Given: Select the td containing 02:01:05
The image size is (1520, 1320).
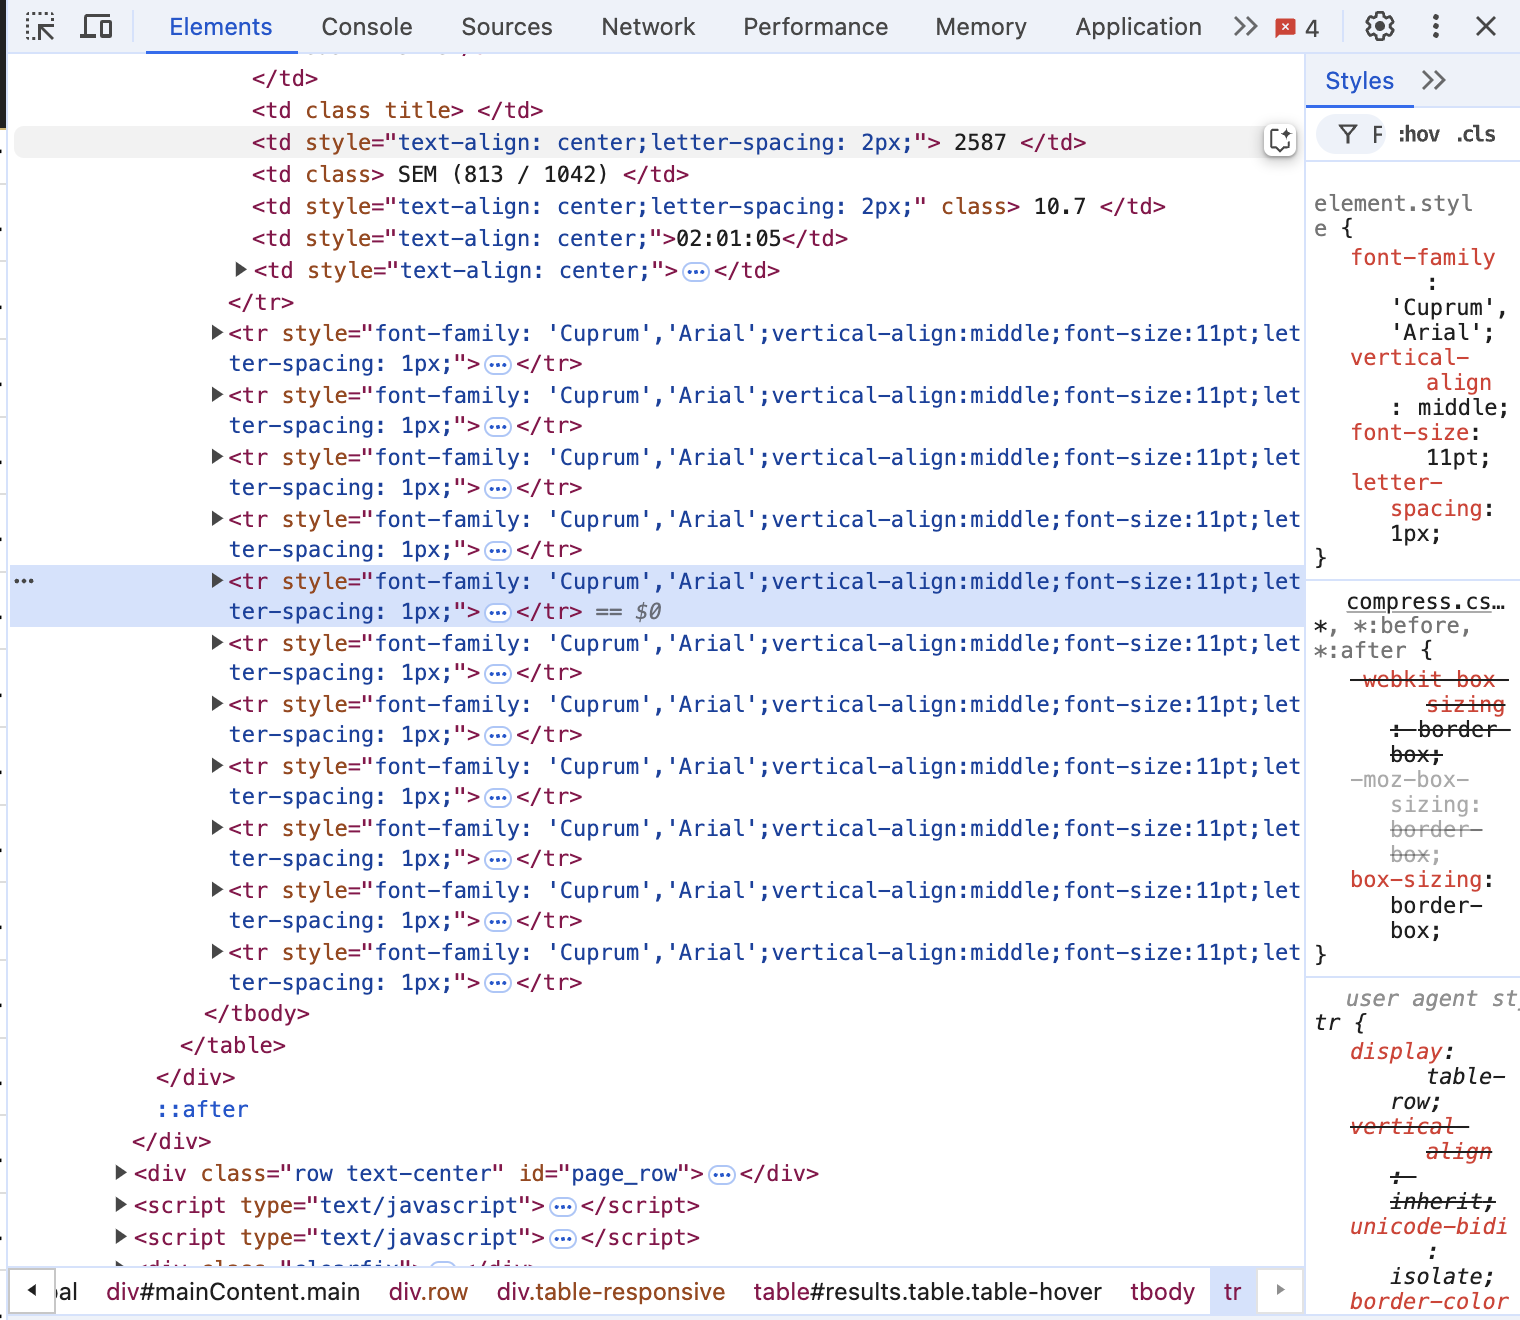Looking at the screenshot, I should click(x=550, y=238).
